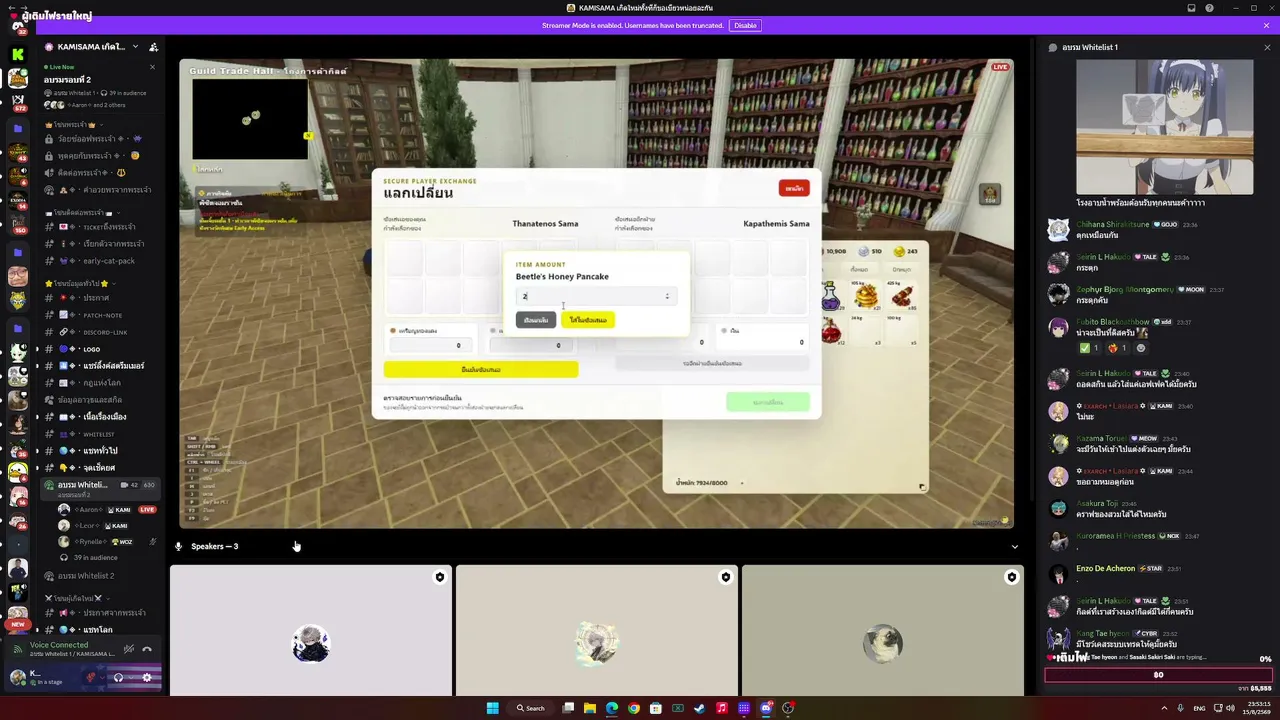Image resolution: width=1280 pixels, height=720 pixels.
Task: Click the gold coin balance showing 243
Action: (x=906, y=251)
